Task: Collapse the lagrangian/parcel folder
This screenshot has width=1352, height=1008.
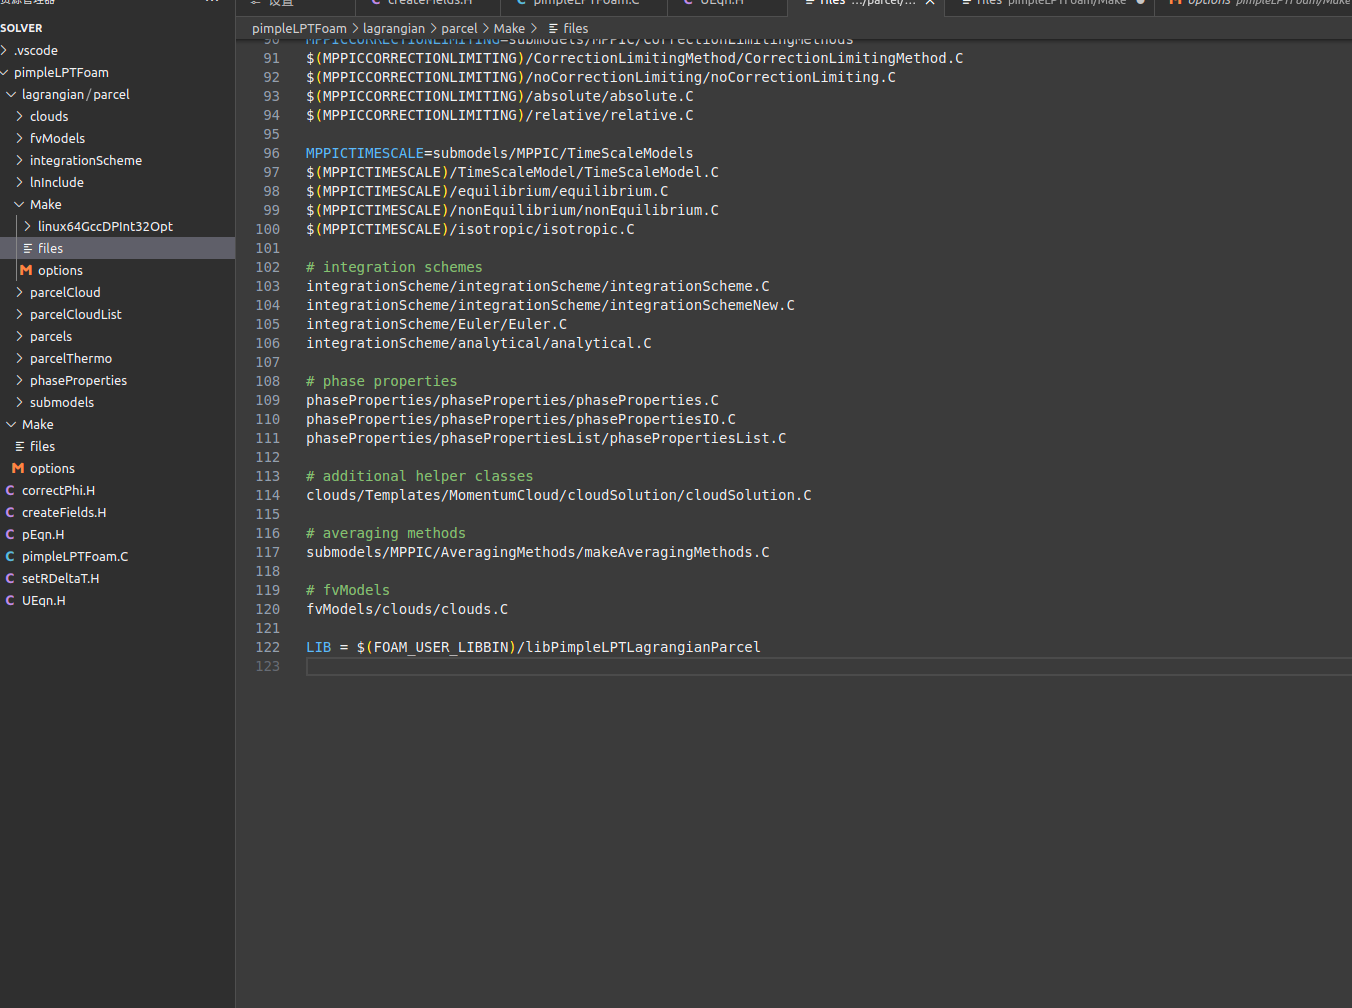Action: click(x=76, y=94)
